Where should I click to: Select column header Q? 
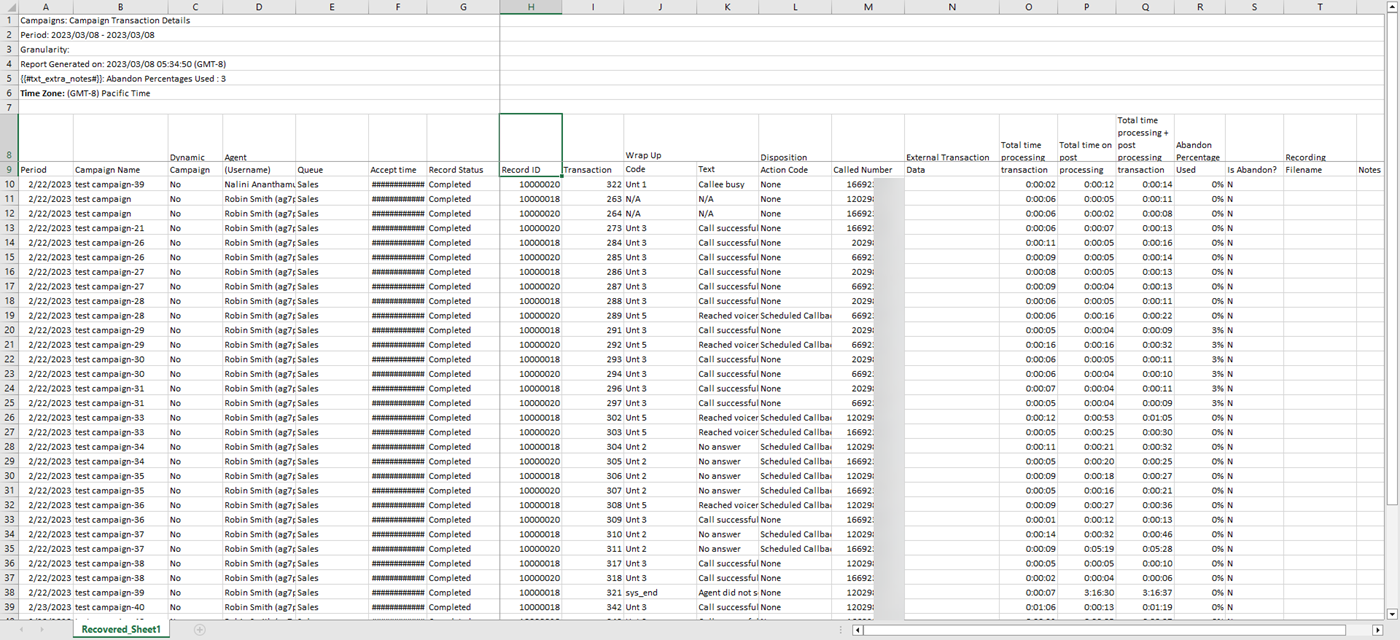click(x=1145, y=7)
